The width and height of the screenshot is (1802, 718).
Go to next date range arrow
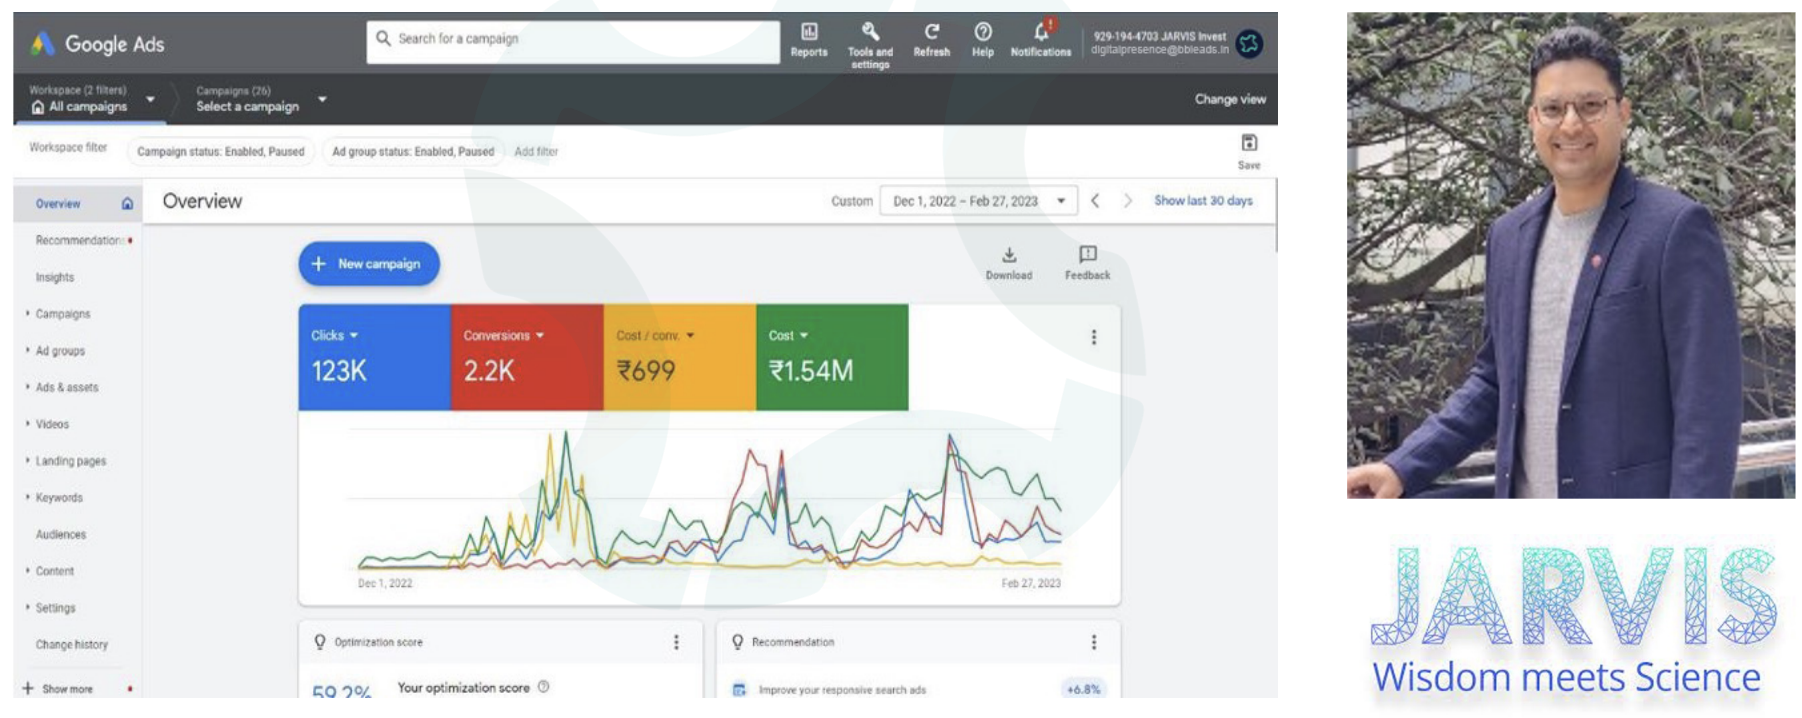click(1128, 201)
